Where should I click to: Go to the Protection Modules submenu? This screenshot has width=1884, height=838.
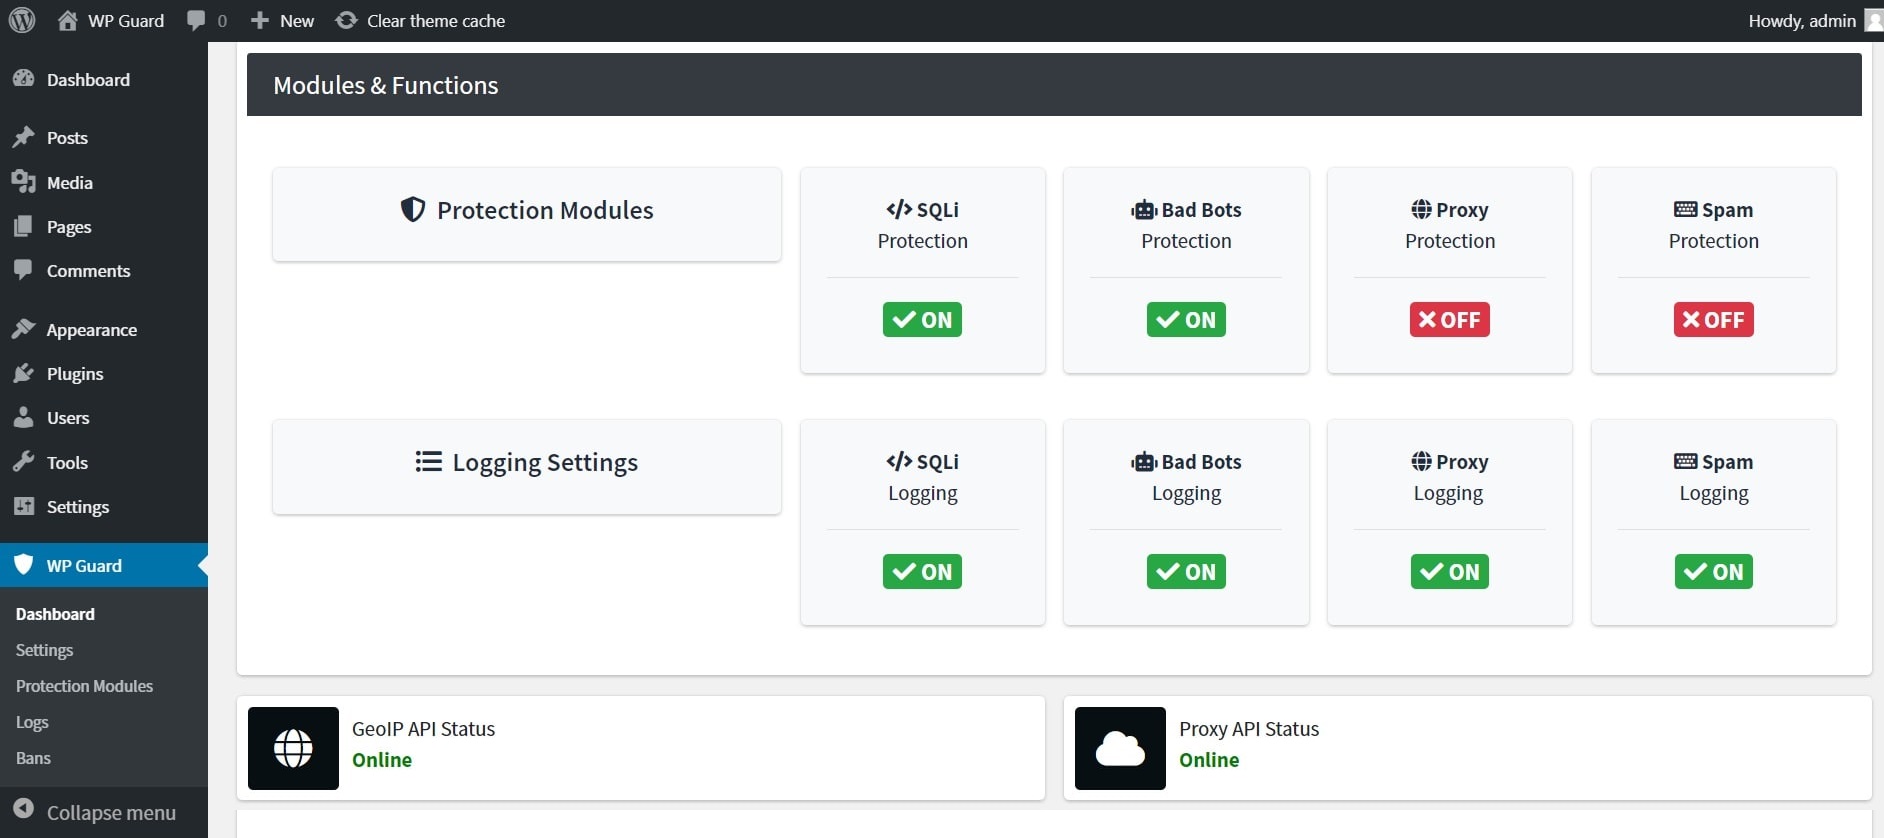pyautogui.click(x=84, y=686)
